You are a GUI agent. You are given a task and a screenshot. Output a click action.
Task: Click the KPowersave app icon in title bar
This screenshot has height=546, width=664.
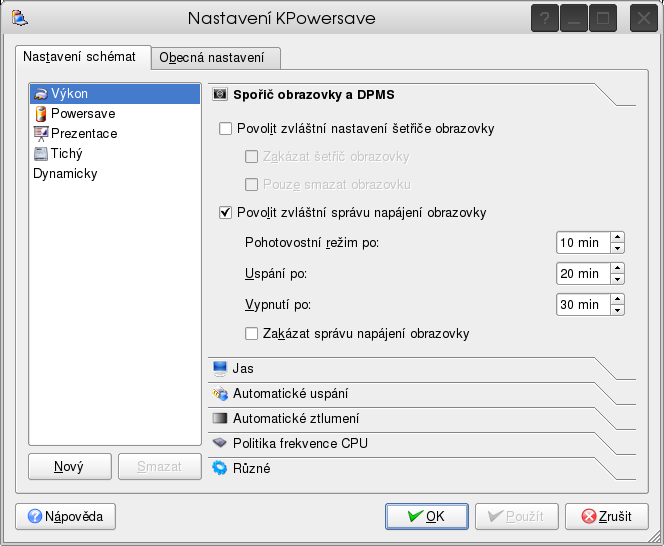19,18
